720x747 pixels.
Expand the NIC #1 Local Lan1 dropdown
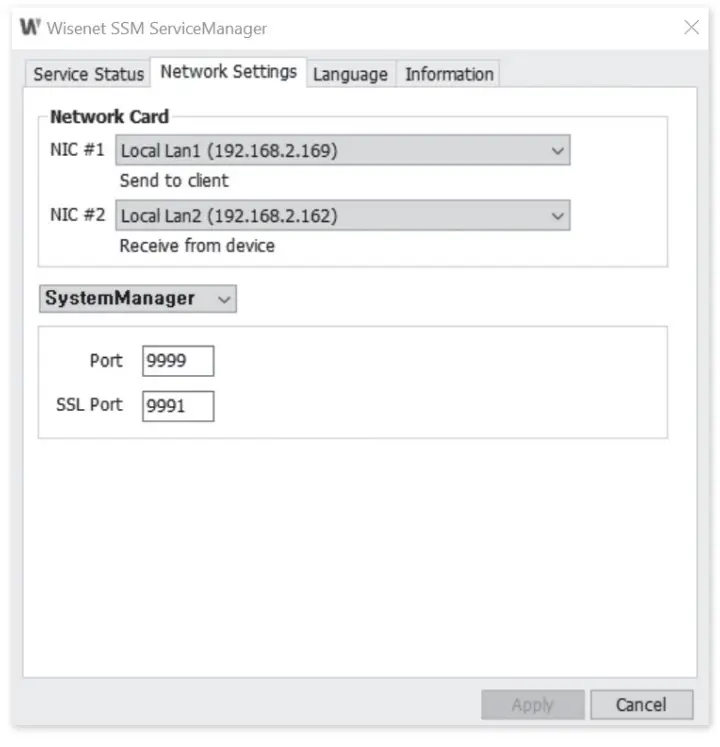click(x=343, y=151)
